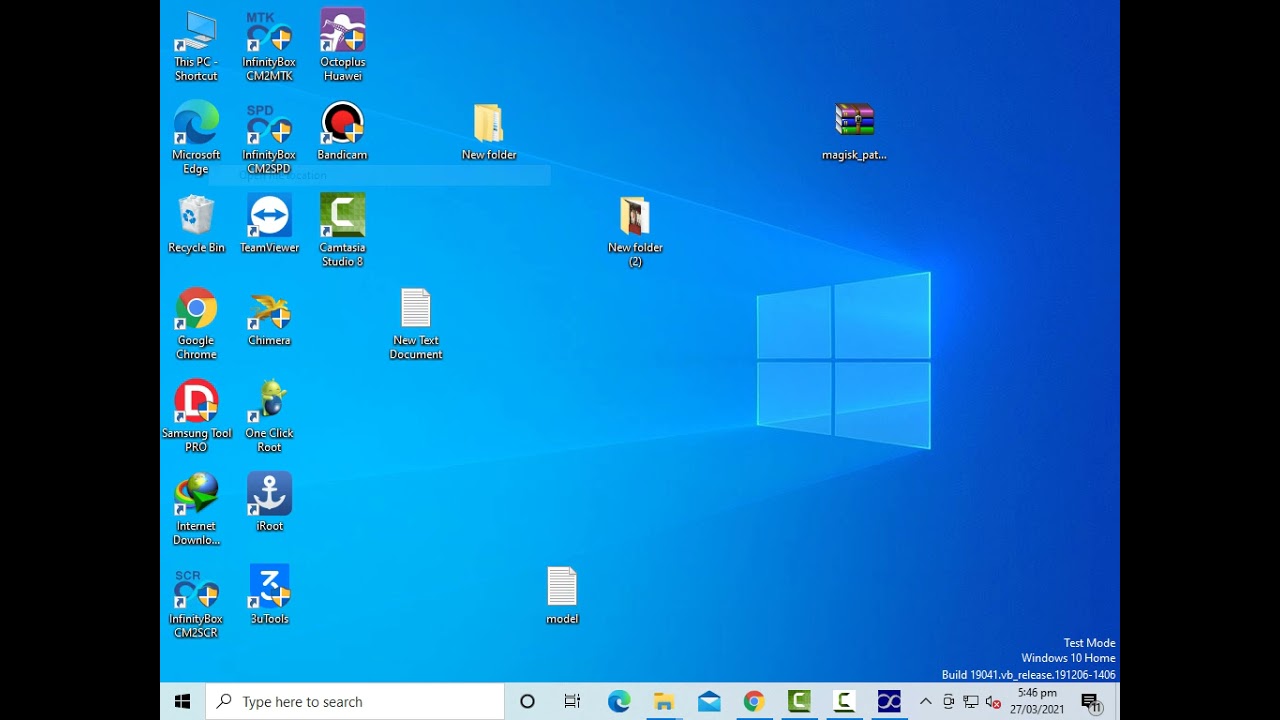Select New Text Document file
The width and height of the screenshot is (1280, 720).
416,324
